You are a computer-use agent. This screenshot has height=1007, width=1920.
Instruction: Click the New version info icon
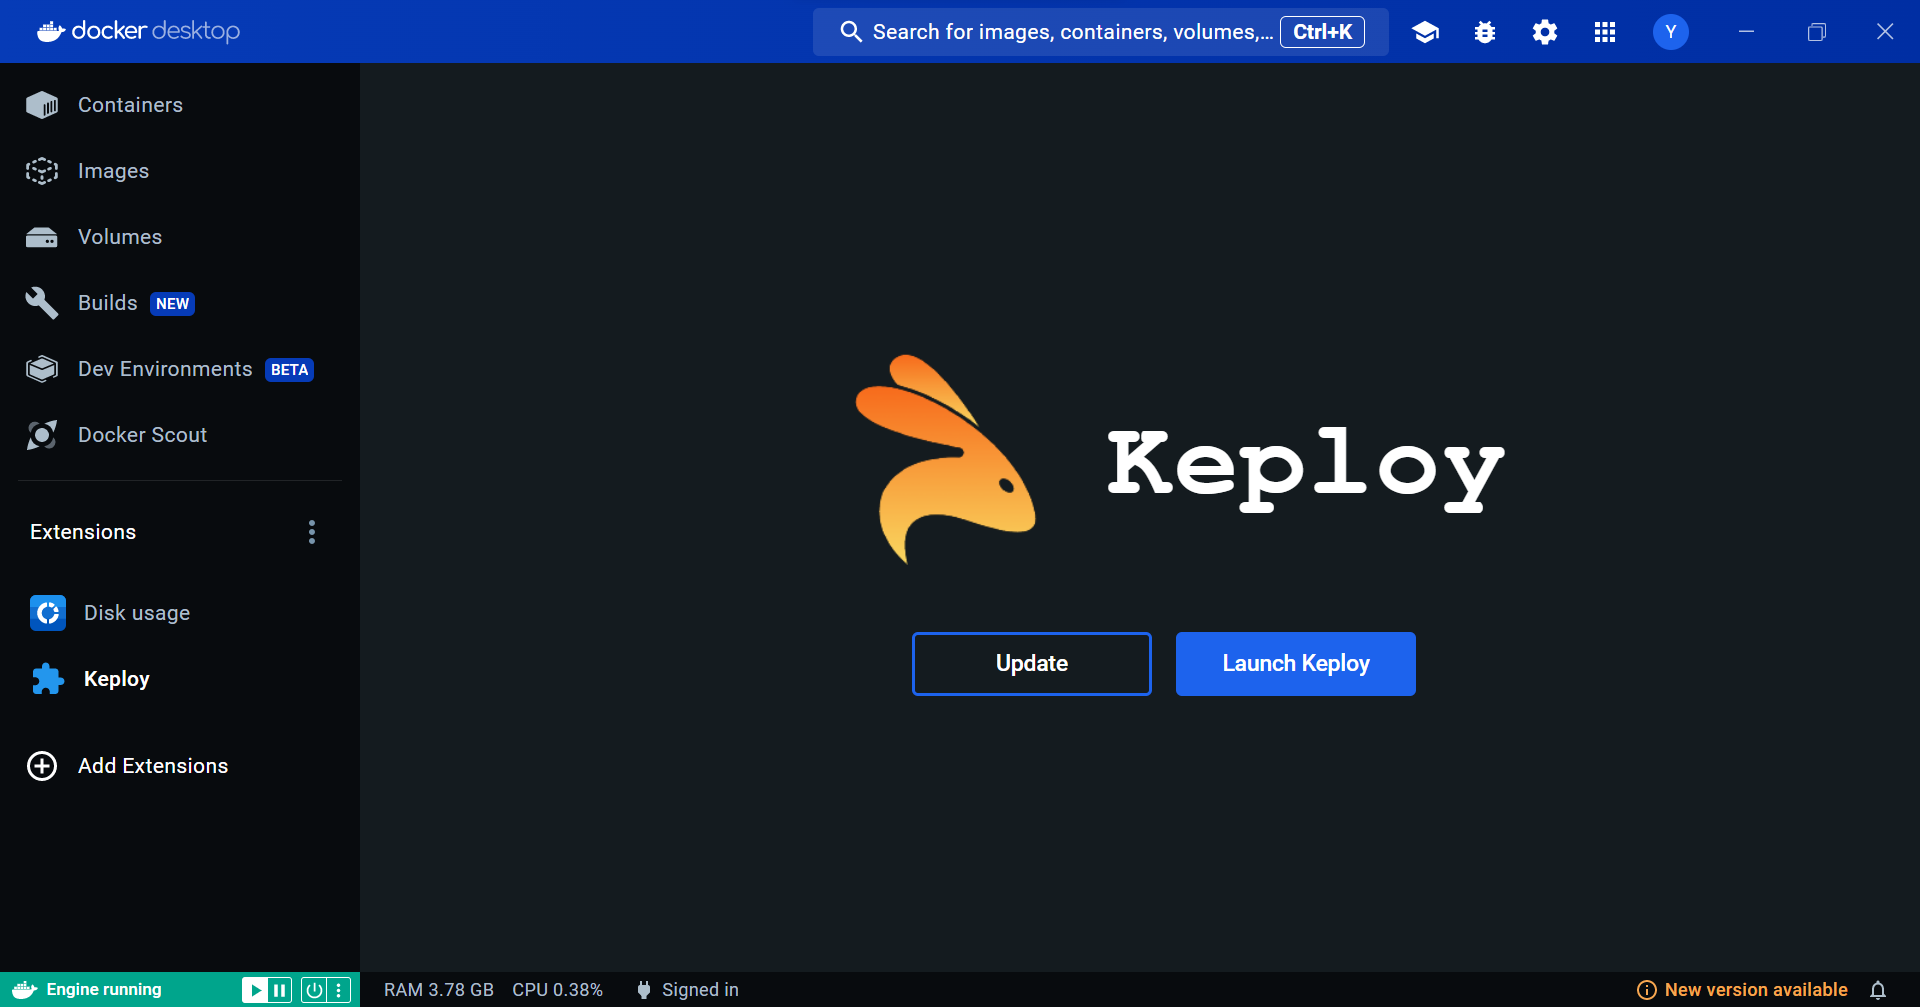coord(1647,990)
